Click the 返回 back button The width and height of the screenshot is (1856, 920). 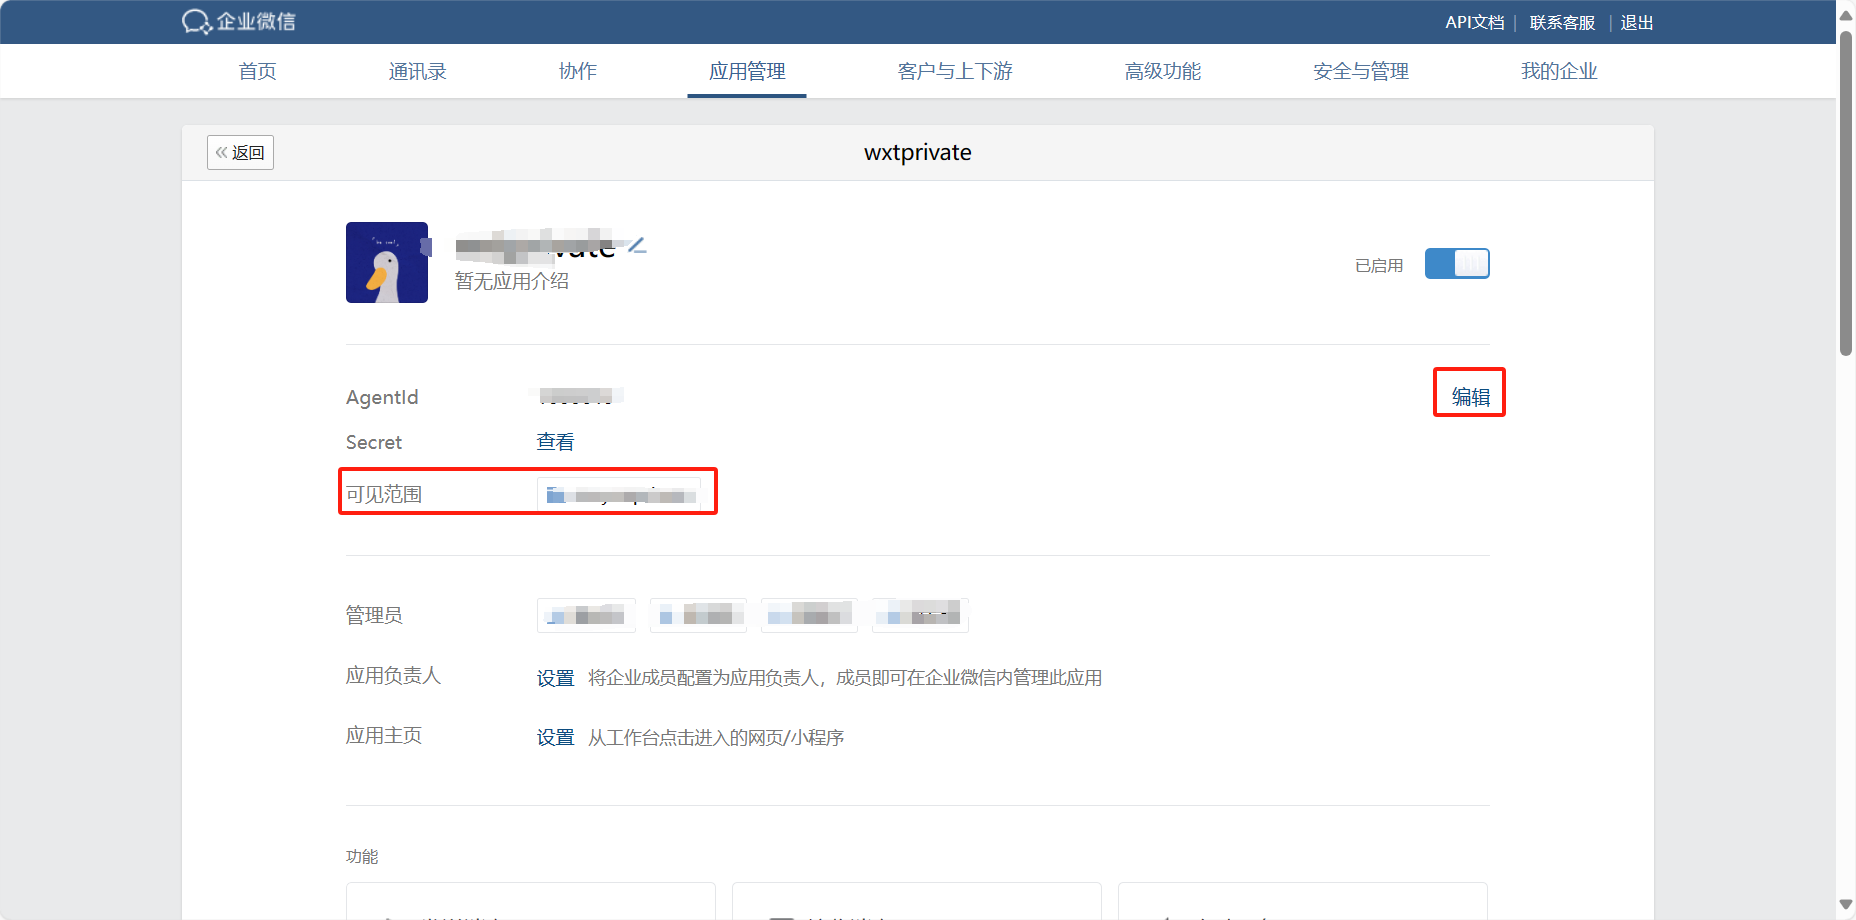point(240,153)
